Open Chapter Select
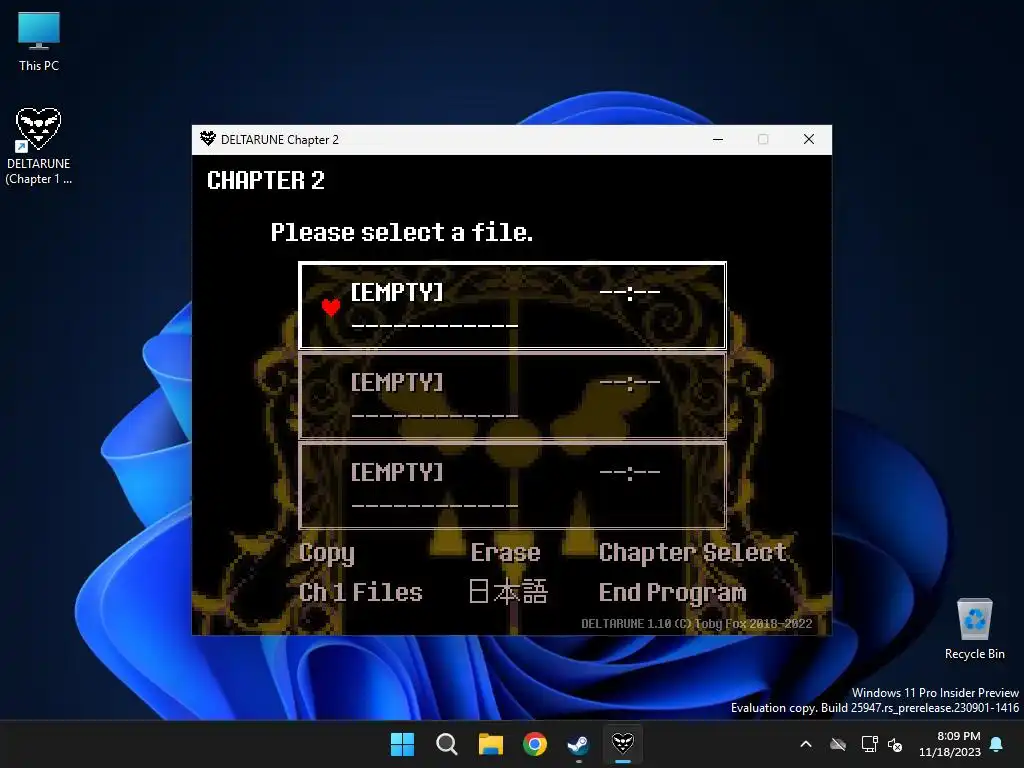The image size is (1024, 768). point(692,552)
